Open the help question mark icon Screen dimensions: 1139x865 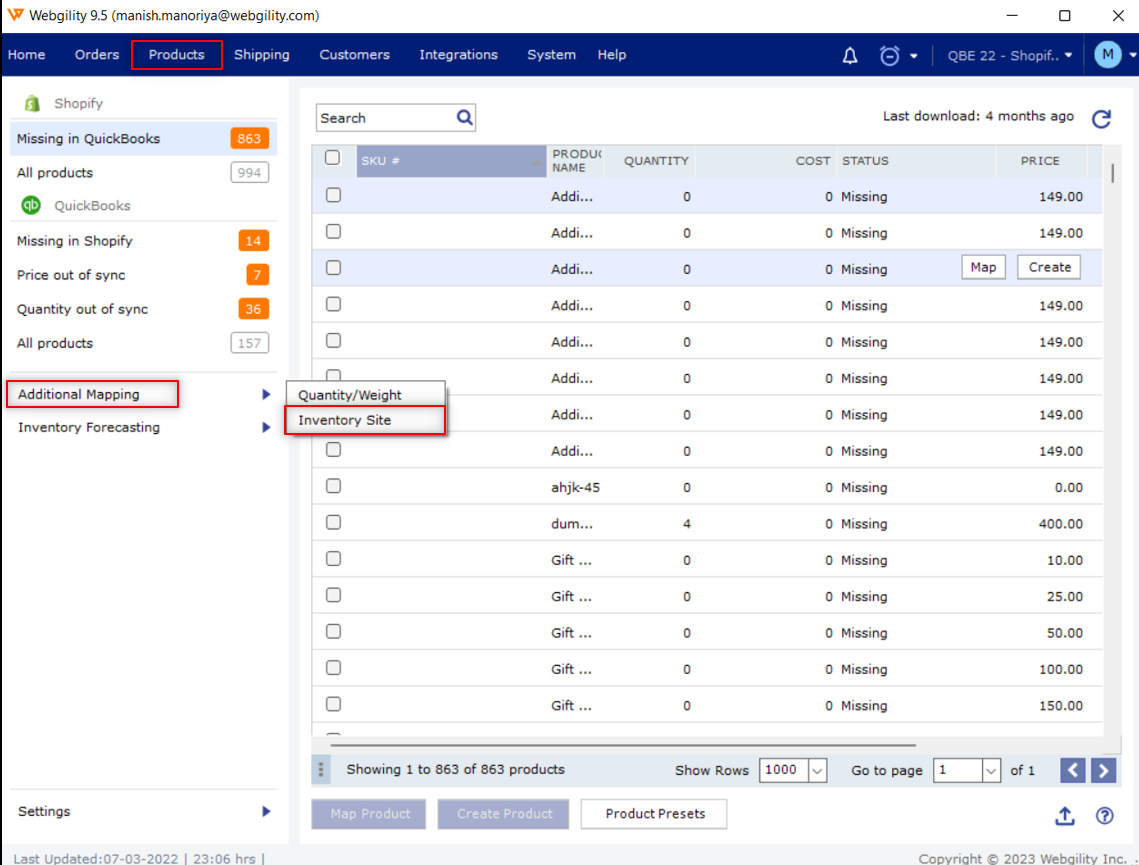click(x=1104, y=816)
